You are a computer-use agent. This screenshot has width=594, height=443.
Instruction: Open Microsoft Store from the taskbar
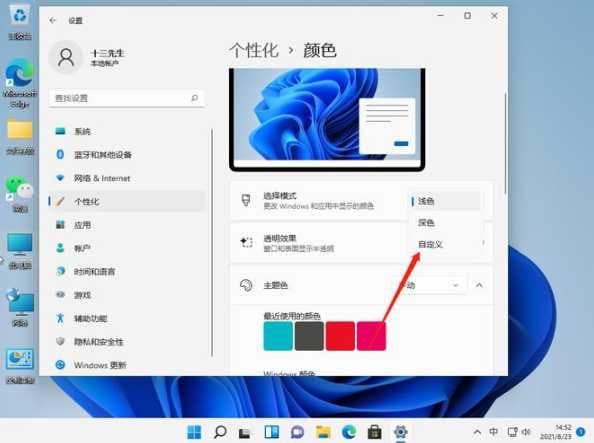click(x=374, y=432)
